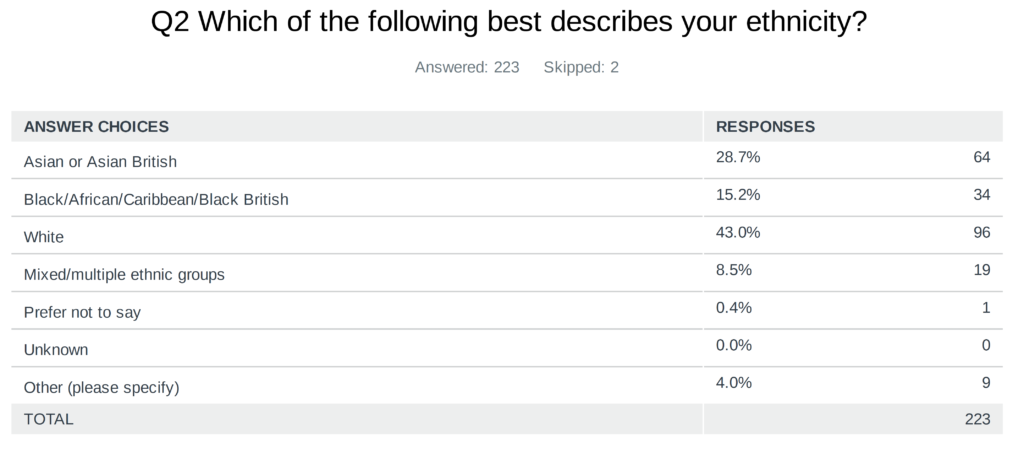Select the 'Answered: 223' text
The height and width of the screenshot is (453, 1024).
point(467,67)
